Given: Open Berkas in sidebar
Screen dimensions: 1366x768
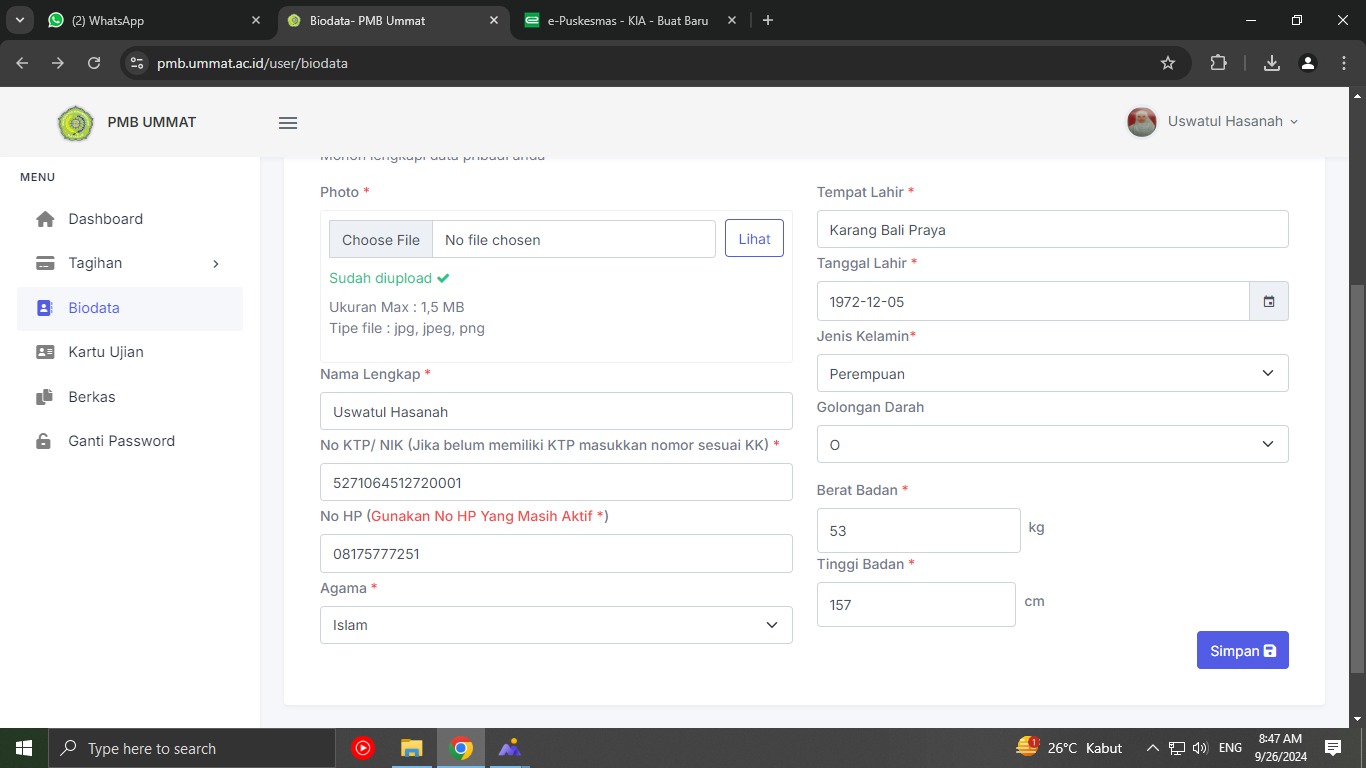Looking at the screenshot, I should point(91,397).
